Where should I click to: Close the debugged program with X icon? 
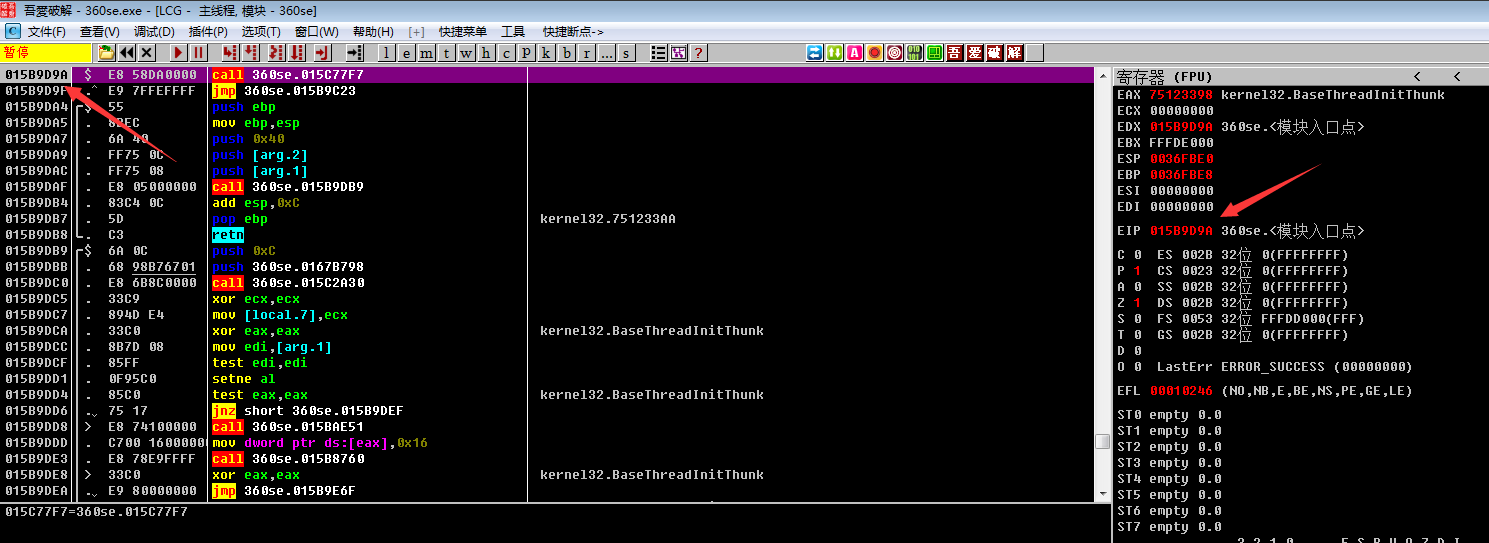(x=147, y=53)
